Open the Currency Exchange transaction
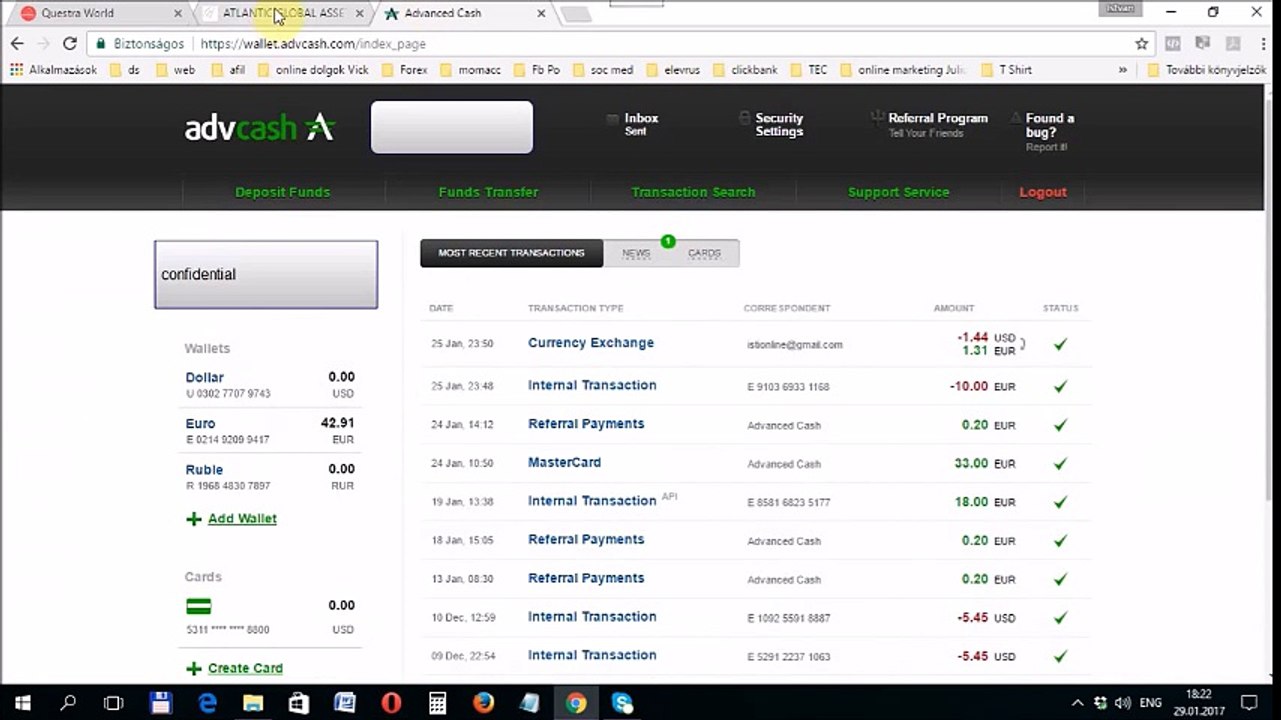Image resolution: width=1281 pixels, height=720 pixels. click(x=591, y=343)
